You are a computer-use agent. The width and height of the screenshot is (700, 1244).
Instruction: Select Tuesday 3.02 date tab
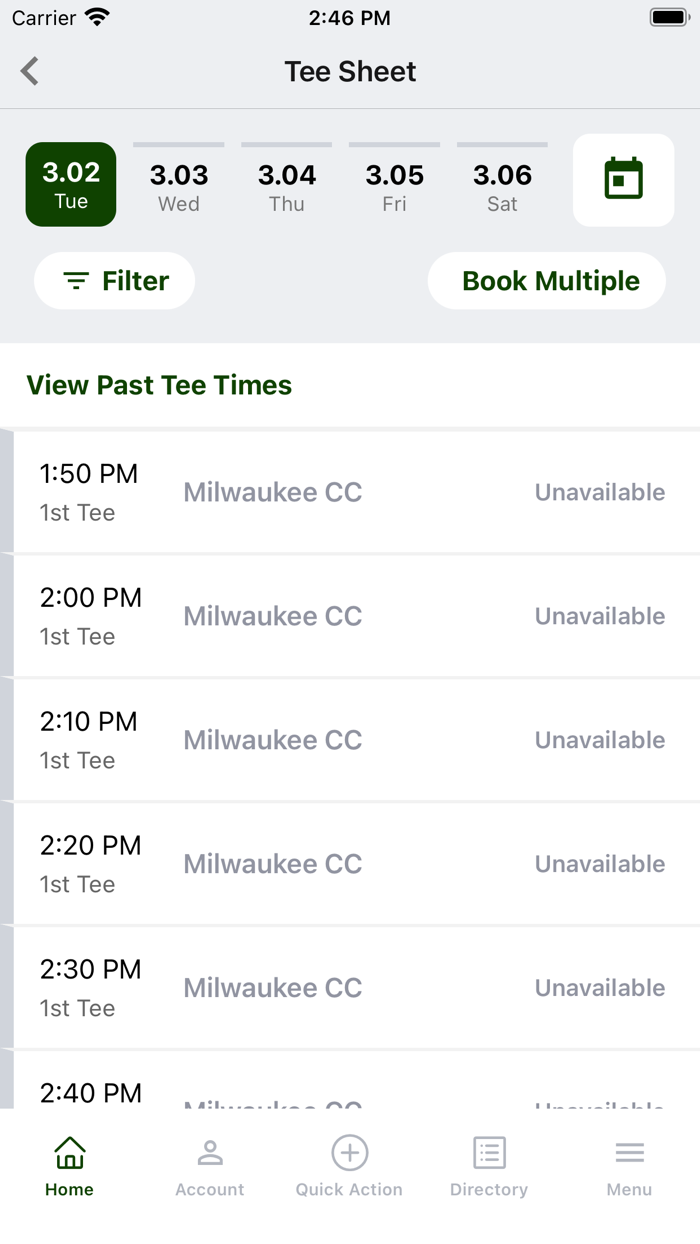click(71, 184)
